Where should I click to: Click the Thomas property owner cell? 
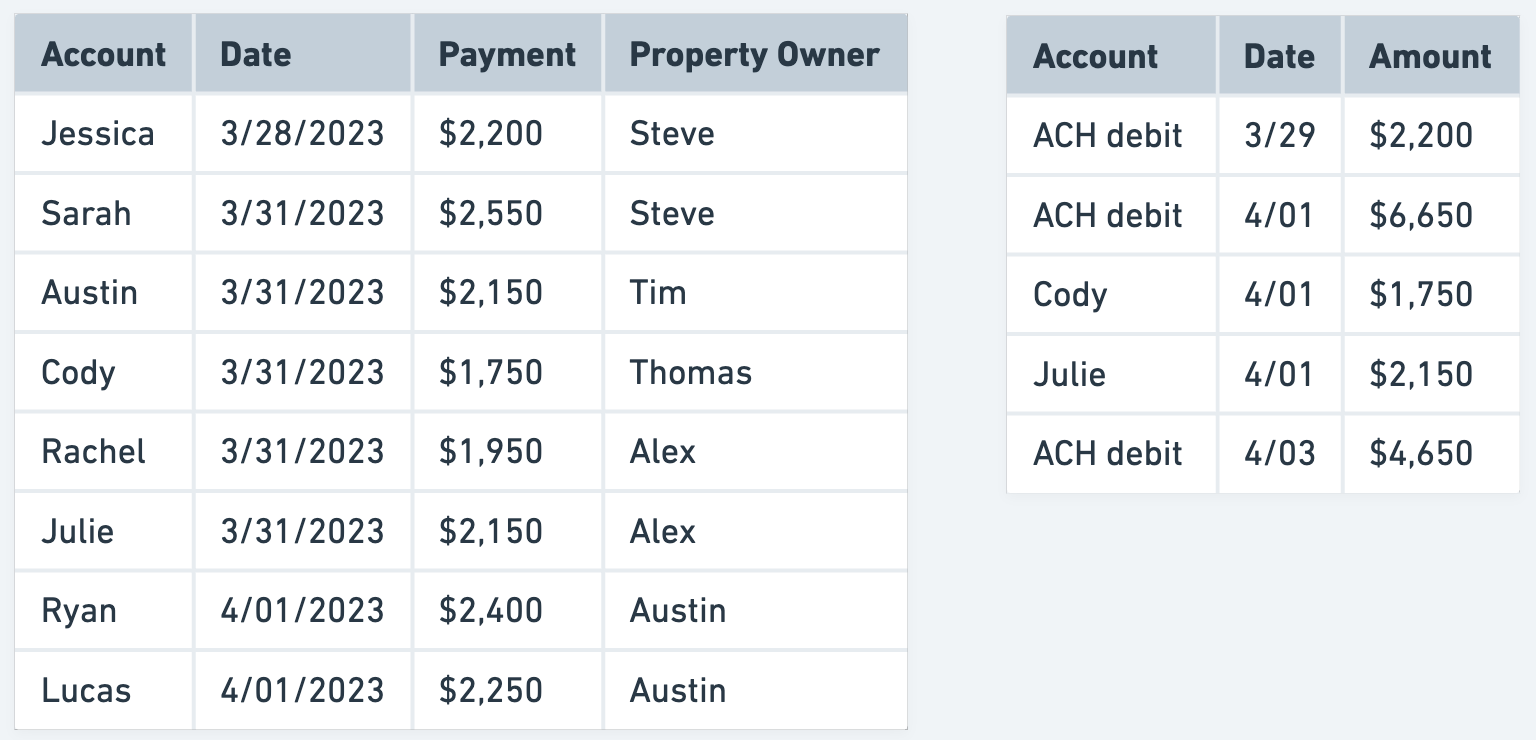pos(690,372)
